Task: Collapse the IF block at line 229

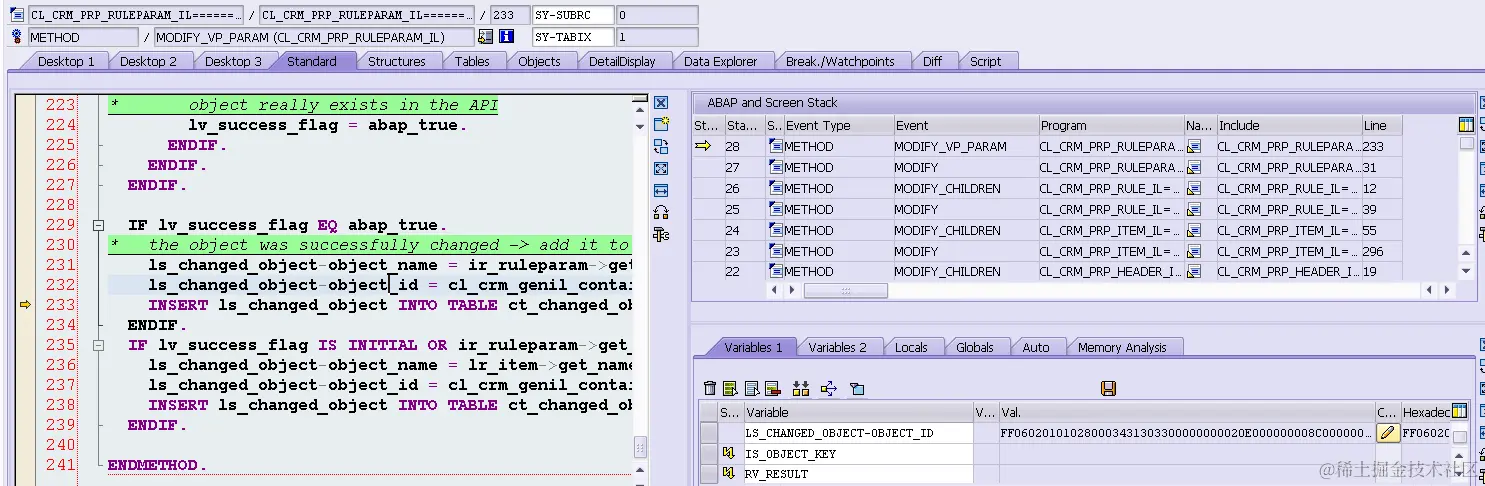Action: pos(98,225)
